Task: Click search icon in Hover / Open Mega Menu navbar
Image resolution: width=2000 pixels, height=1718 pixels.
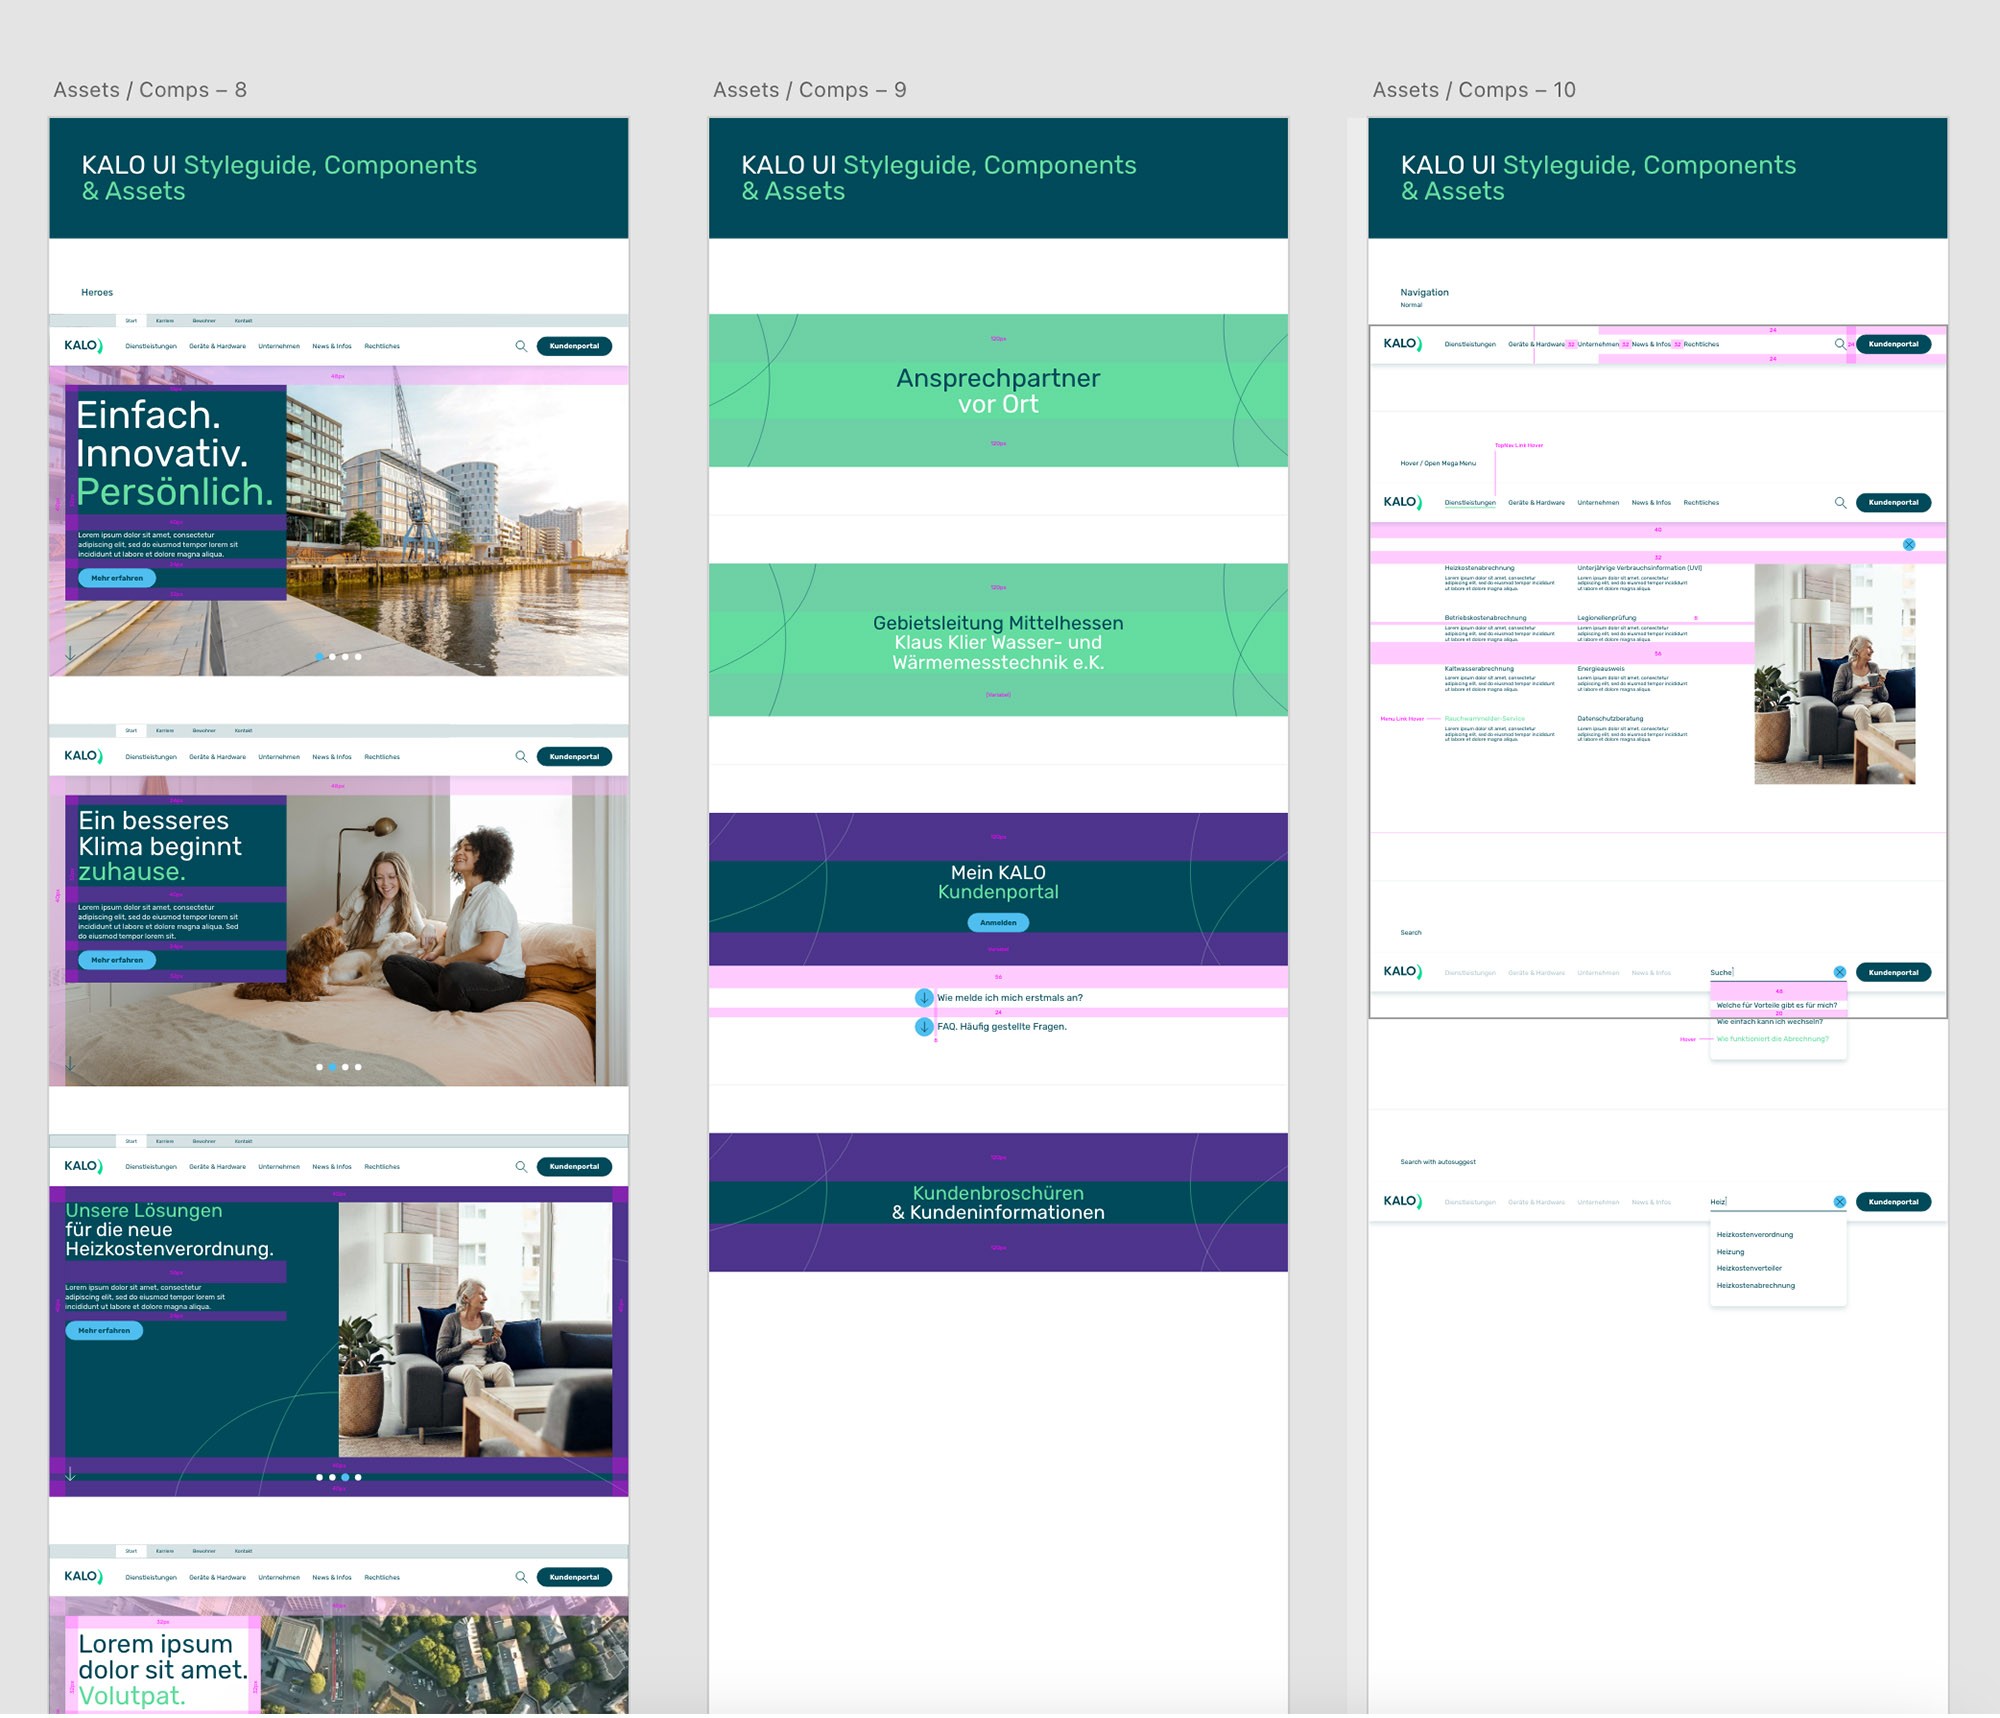Action: pyautogui.click(x=1840, y=503)
